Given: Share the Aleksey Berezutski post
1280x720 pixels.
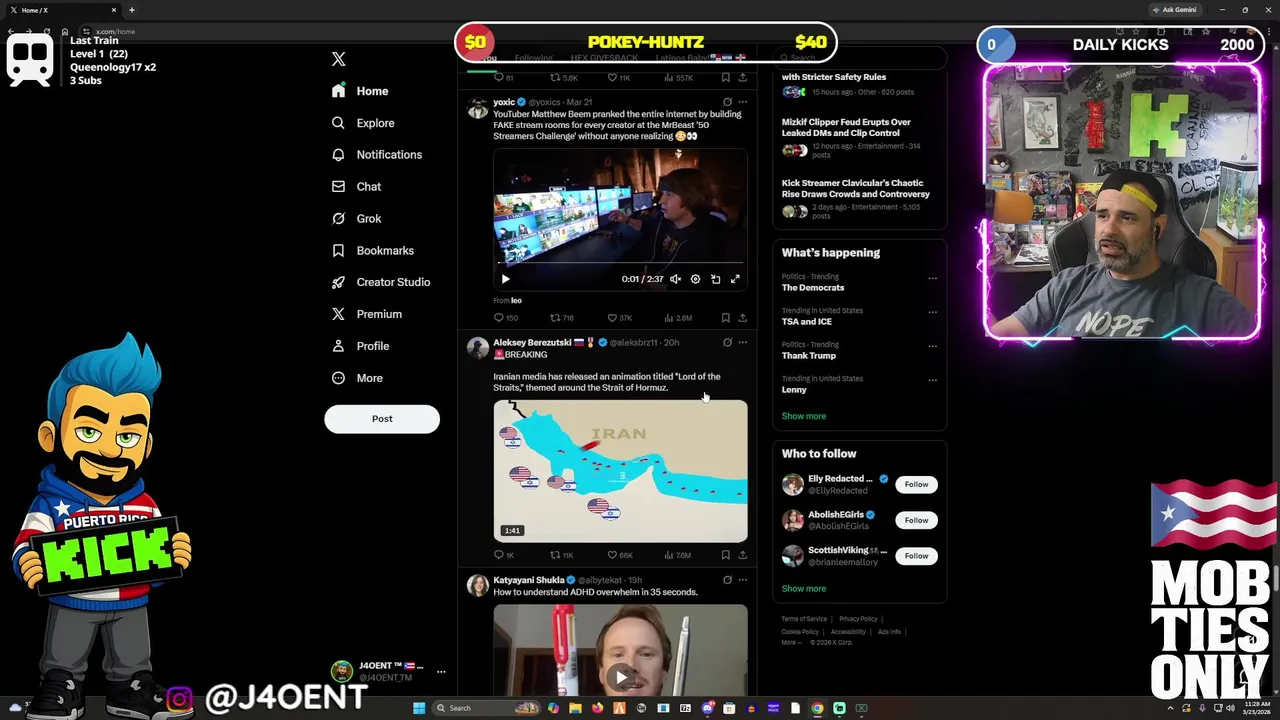Looking at the screenshot, I should [x=742, y=555].
